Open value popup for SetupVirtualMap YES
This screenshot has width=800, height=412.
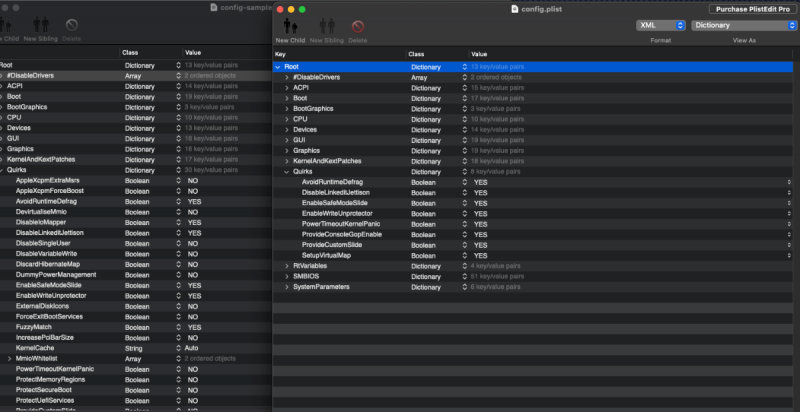[788, 255]
